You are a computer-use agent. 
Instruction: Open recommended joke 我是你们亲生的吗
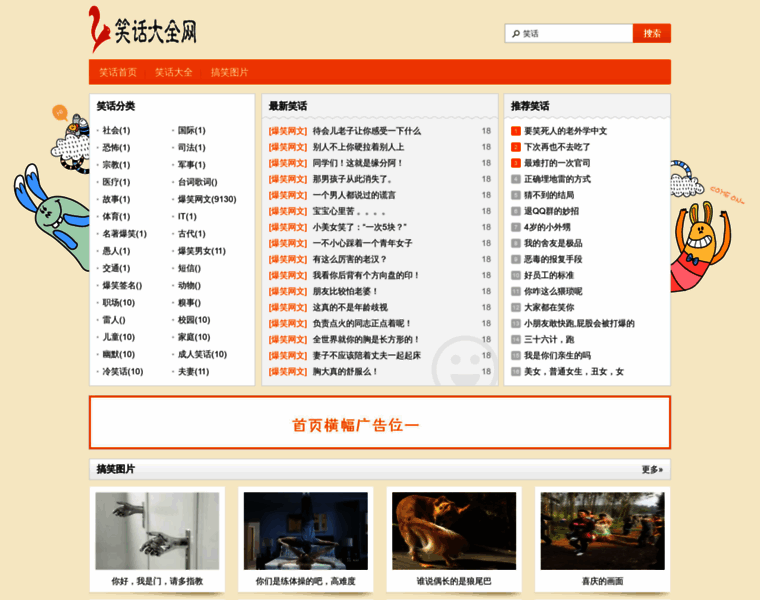pos(557,355)
